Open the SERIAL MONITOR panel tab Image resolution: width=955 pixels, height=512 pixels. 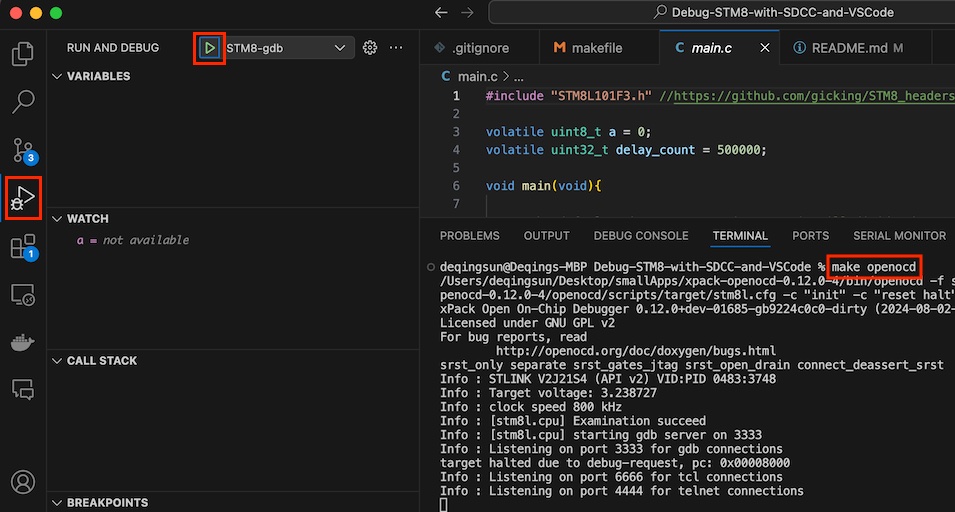point(900,236)
